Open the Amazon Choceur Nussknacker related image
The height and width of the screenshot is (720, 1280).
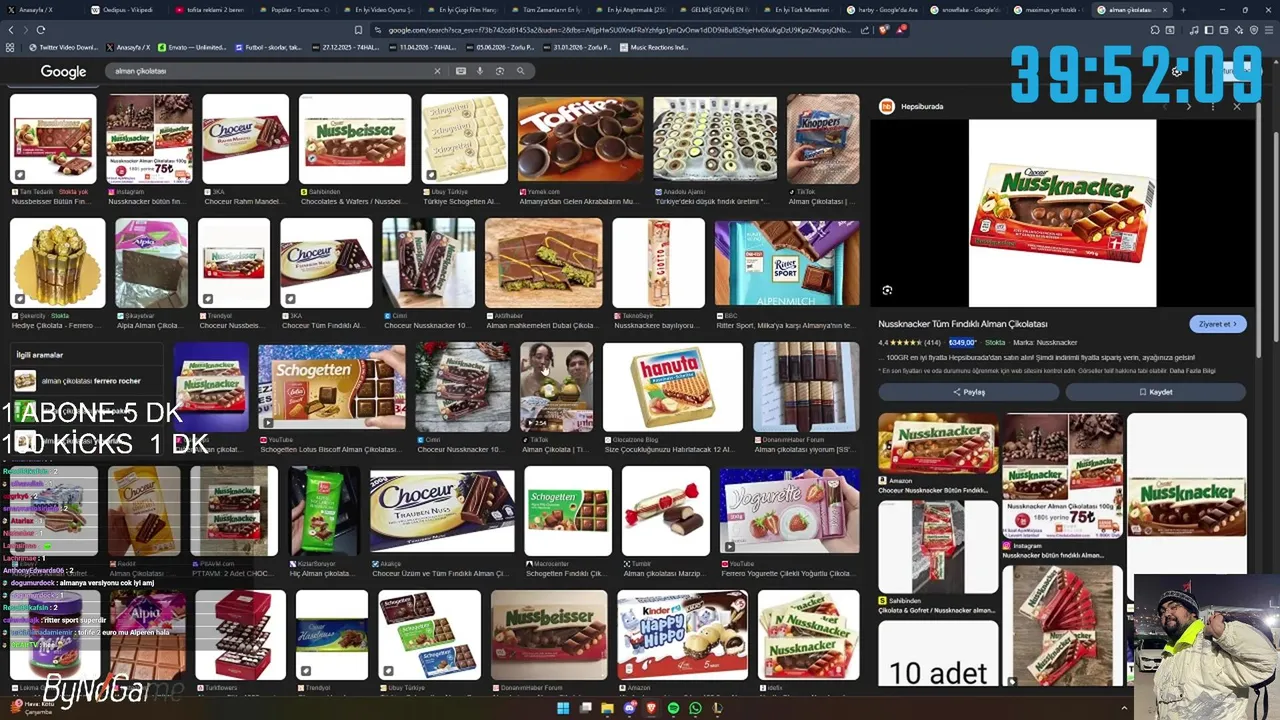point(938,443)
